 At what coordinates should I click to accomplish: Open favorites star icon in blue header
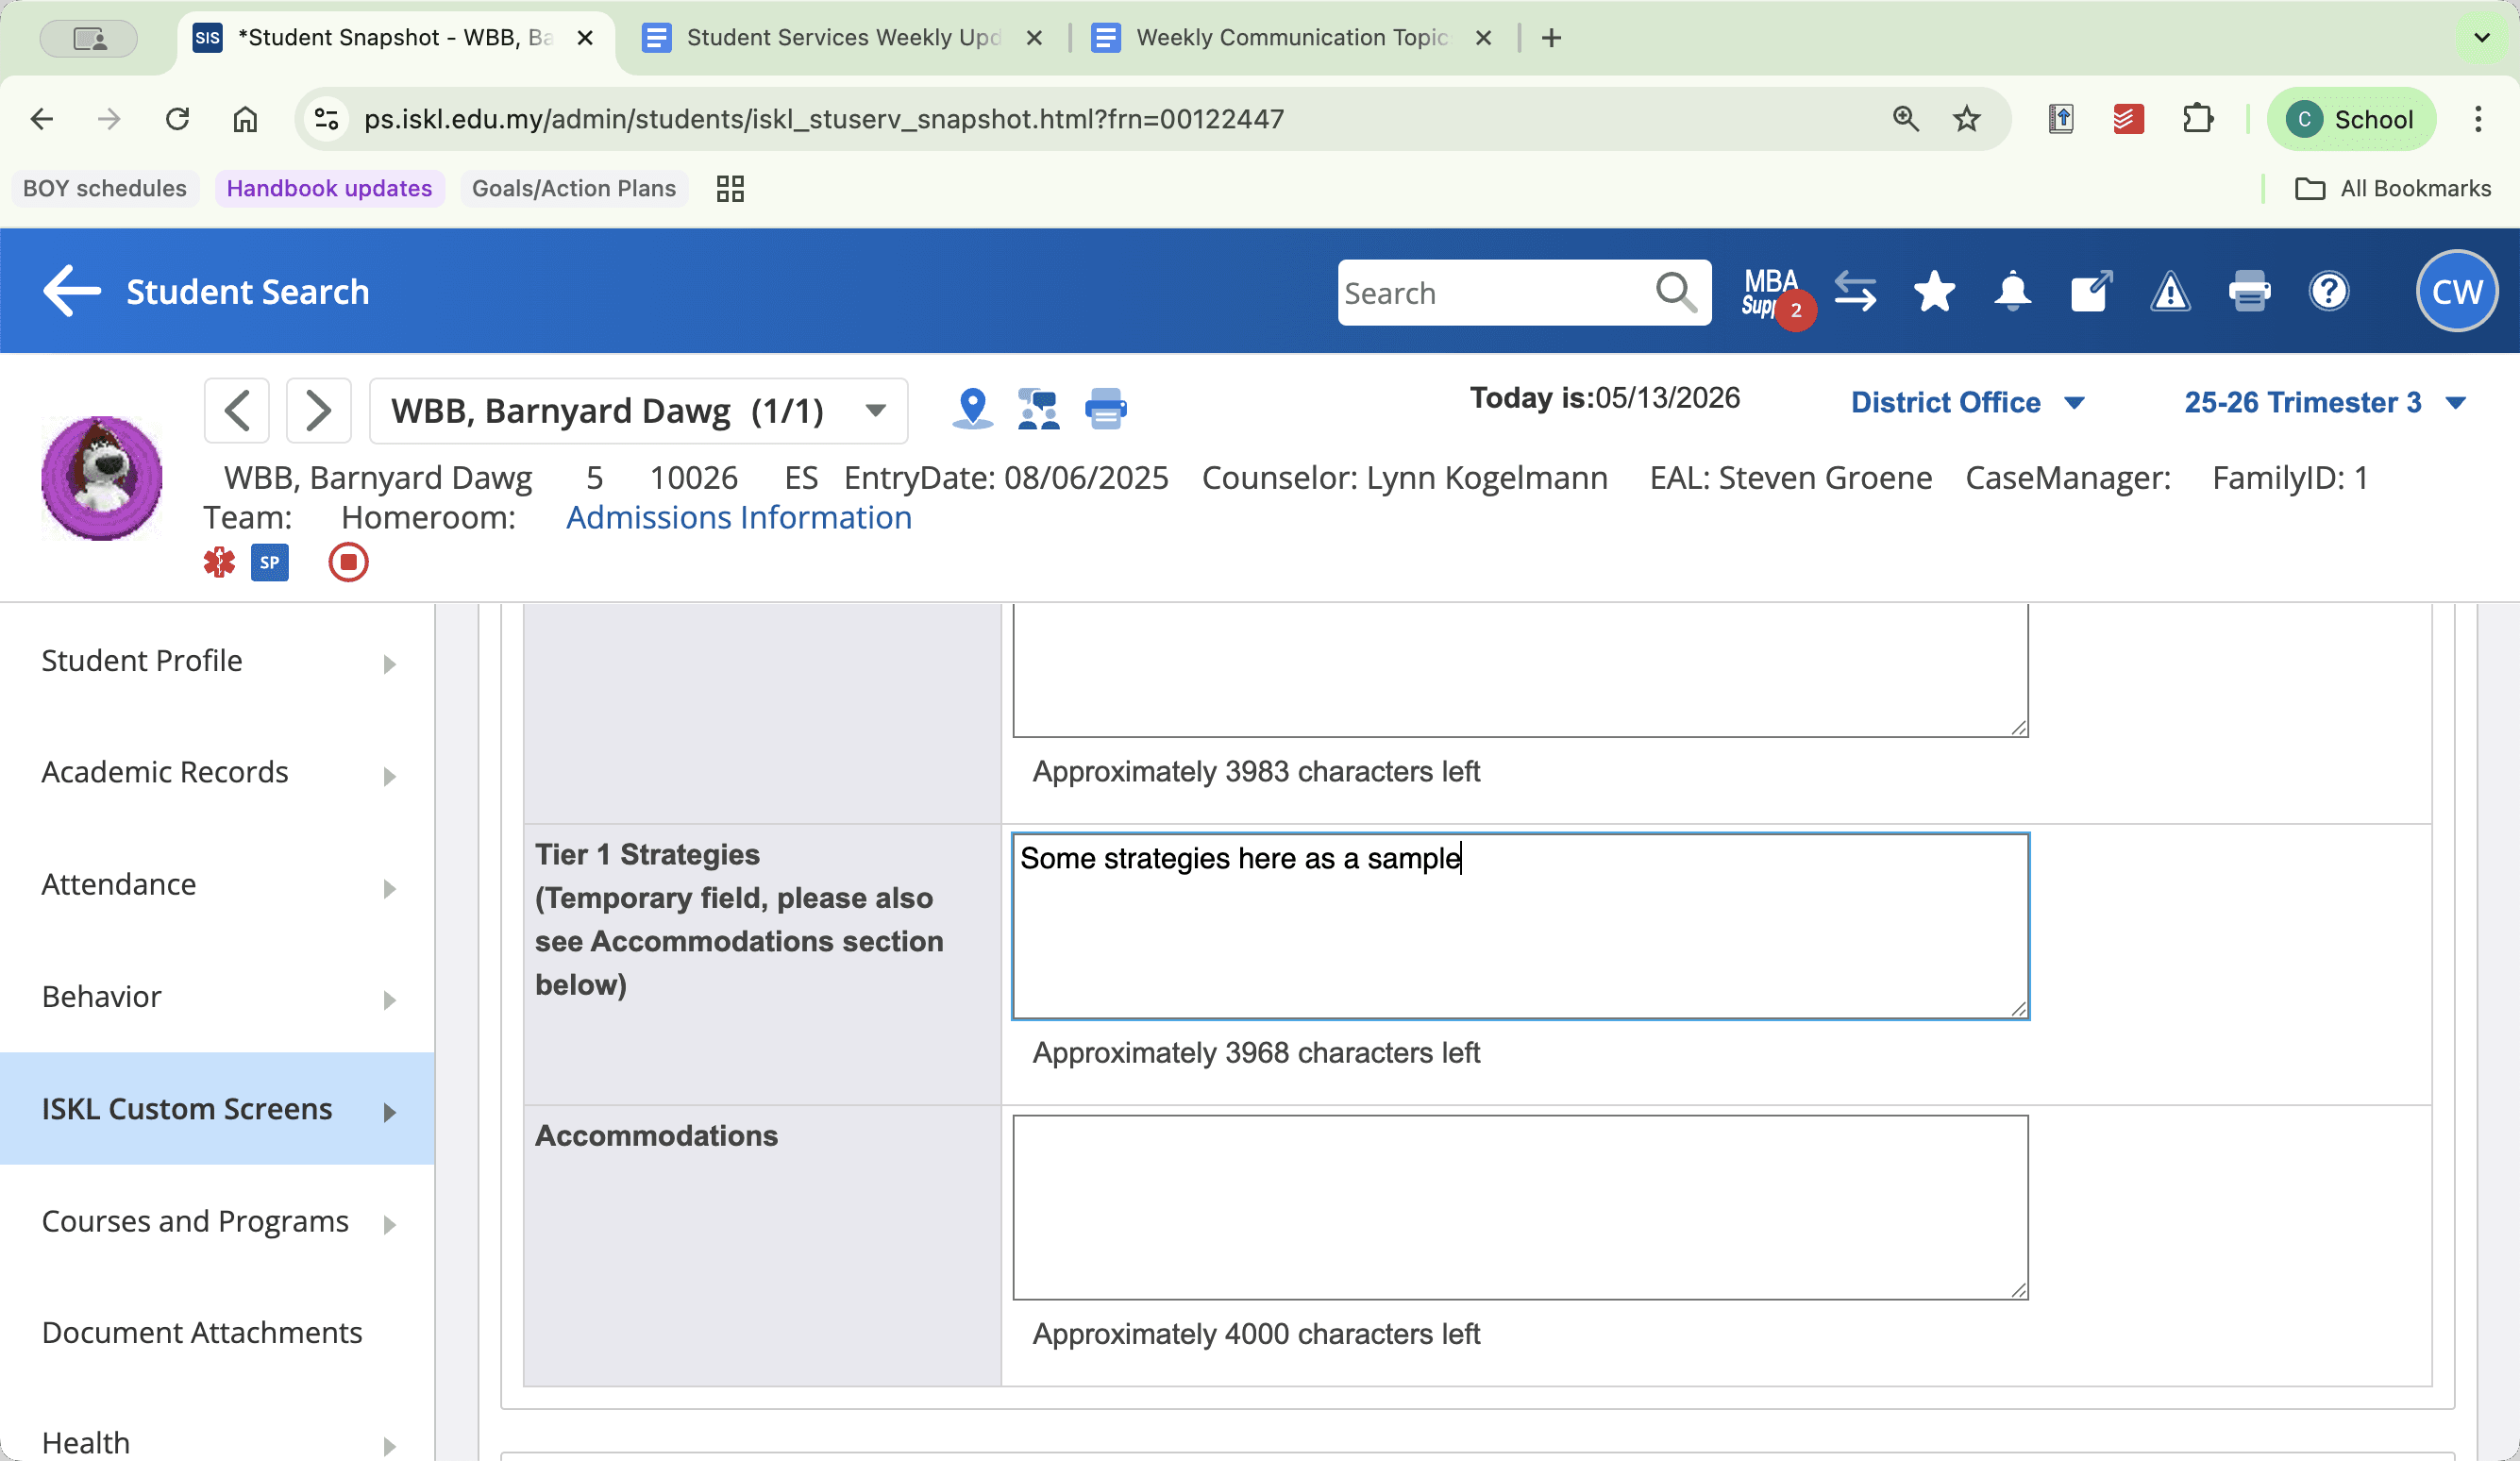pyautogui.click(x=1934, y=292)
